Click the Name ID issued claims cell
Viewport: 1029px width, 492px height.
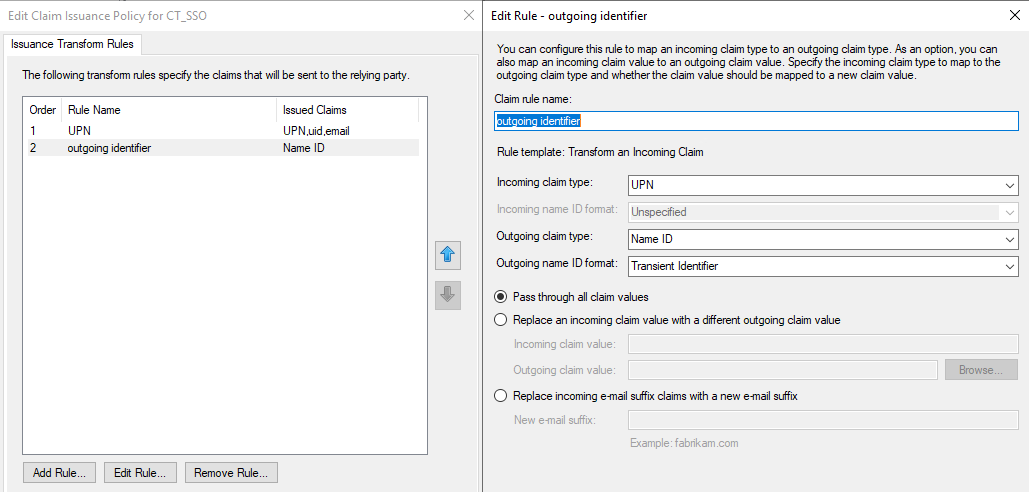click(x=303, y=148)
